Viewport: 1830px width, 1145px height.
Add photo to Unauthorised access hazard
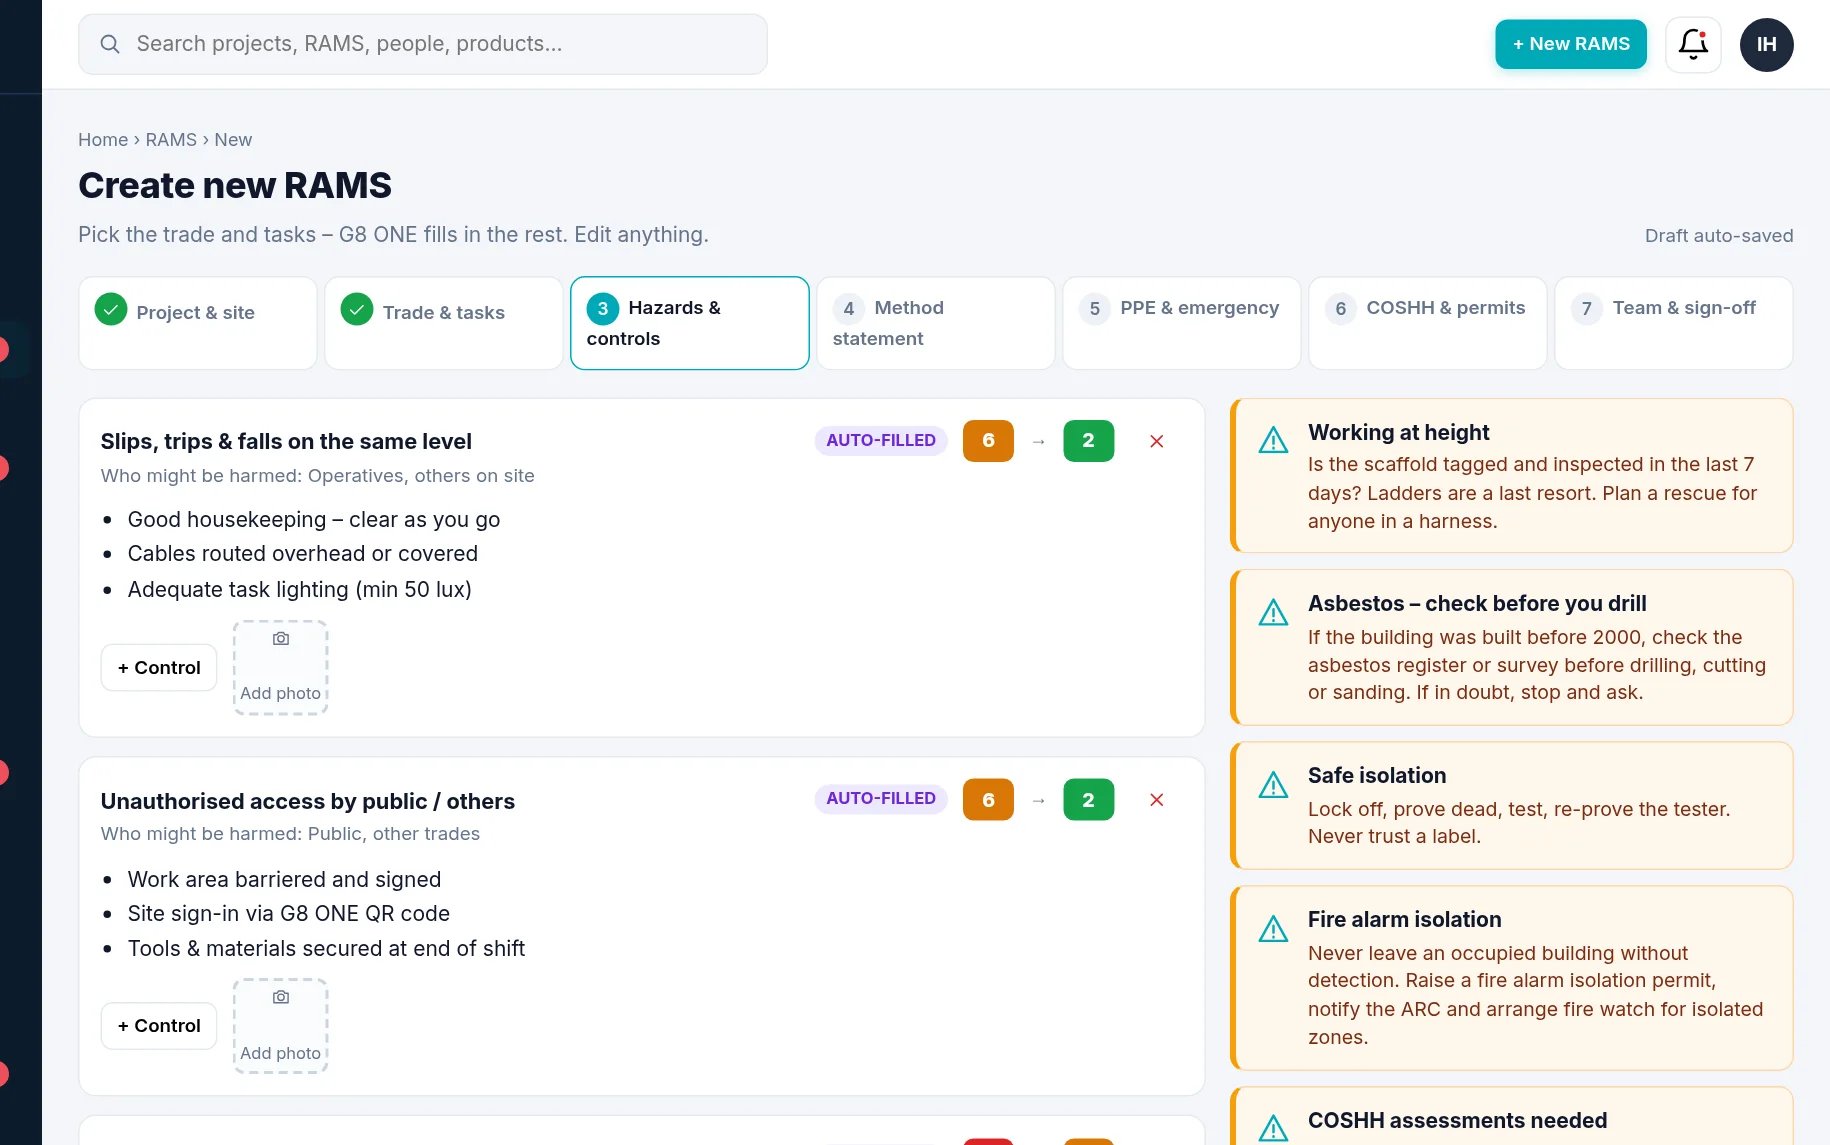click(281, 1026)
